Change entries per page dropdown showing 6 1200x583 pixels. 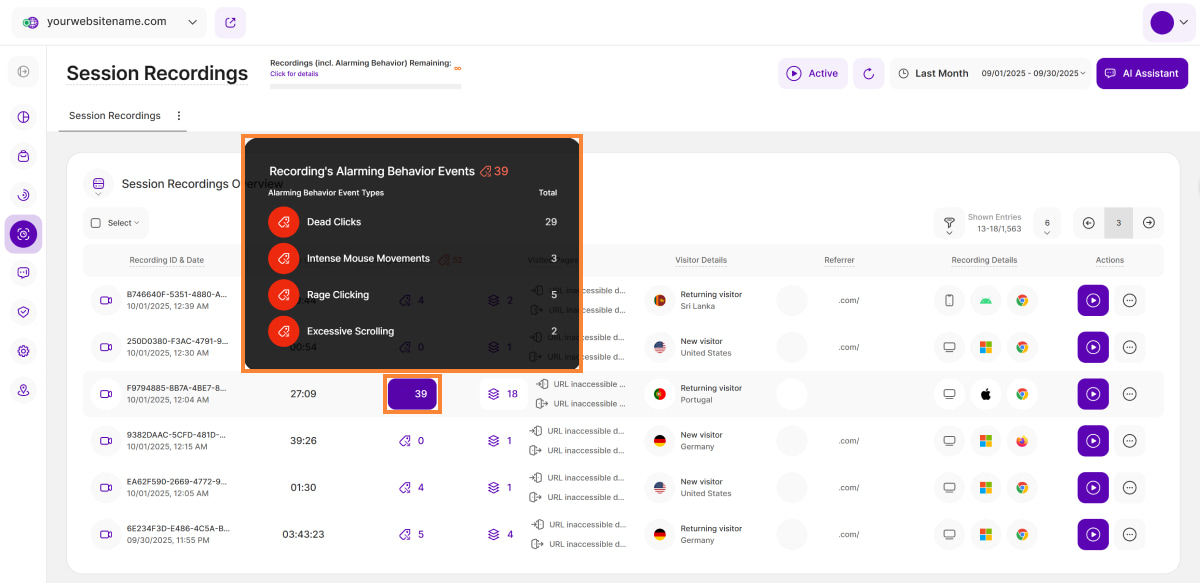point(1046,224)
